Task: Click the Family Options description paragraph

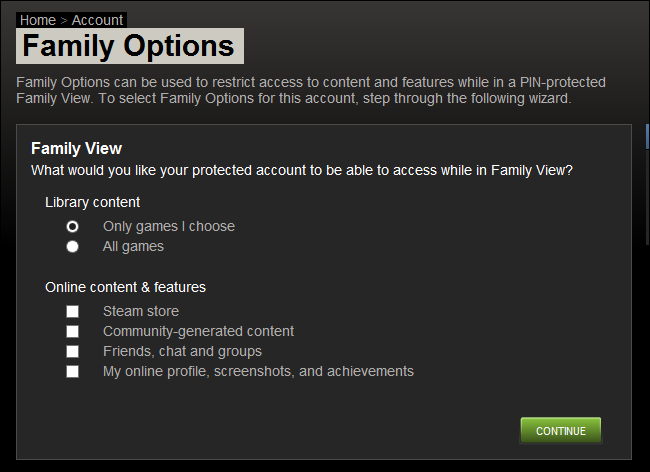Action: point(311,91)
